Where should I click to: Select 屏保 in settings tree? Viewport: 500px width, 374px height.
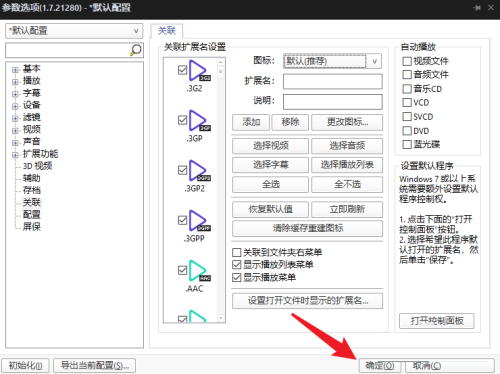[32, 227]
